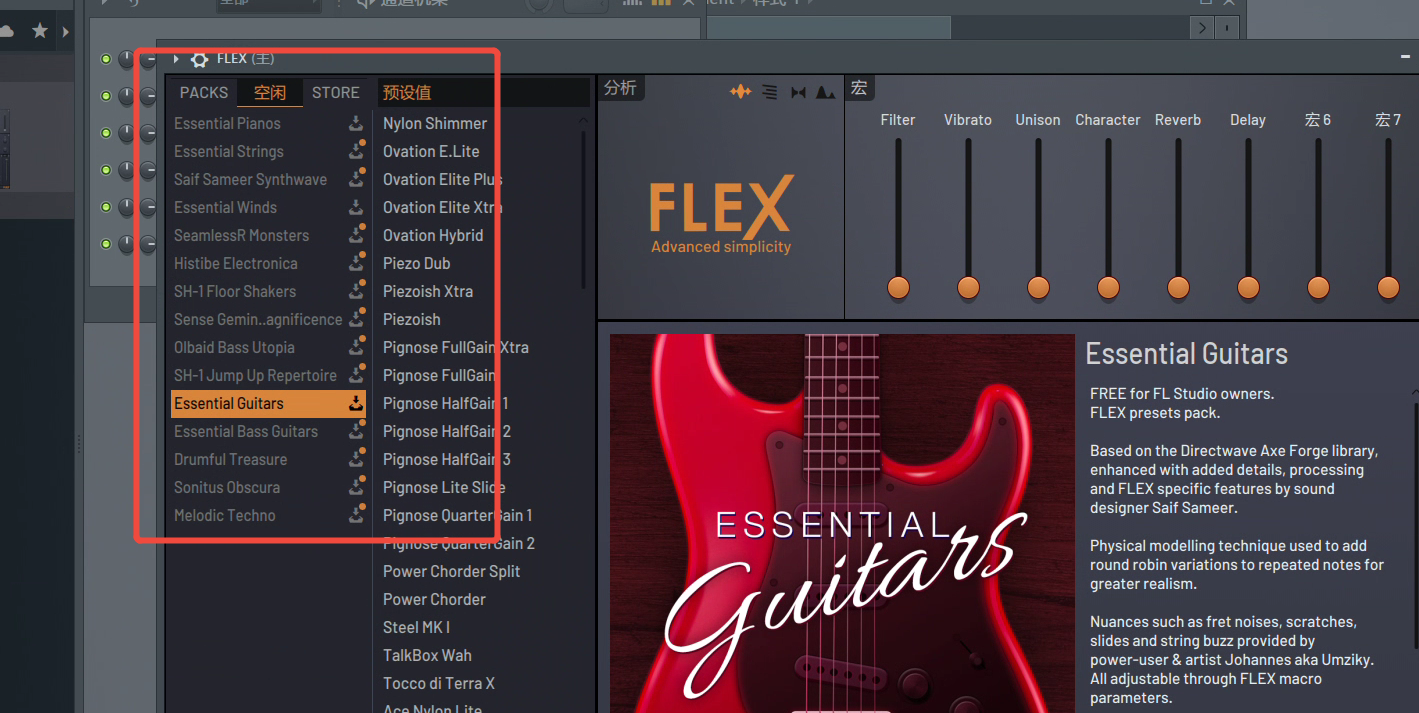The width and height of the screenshot is (1419, 713).
Task: Click the star favorites icon in browser
Action: coord(40,31)
